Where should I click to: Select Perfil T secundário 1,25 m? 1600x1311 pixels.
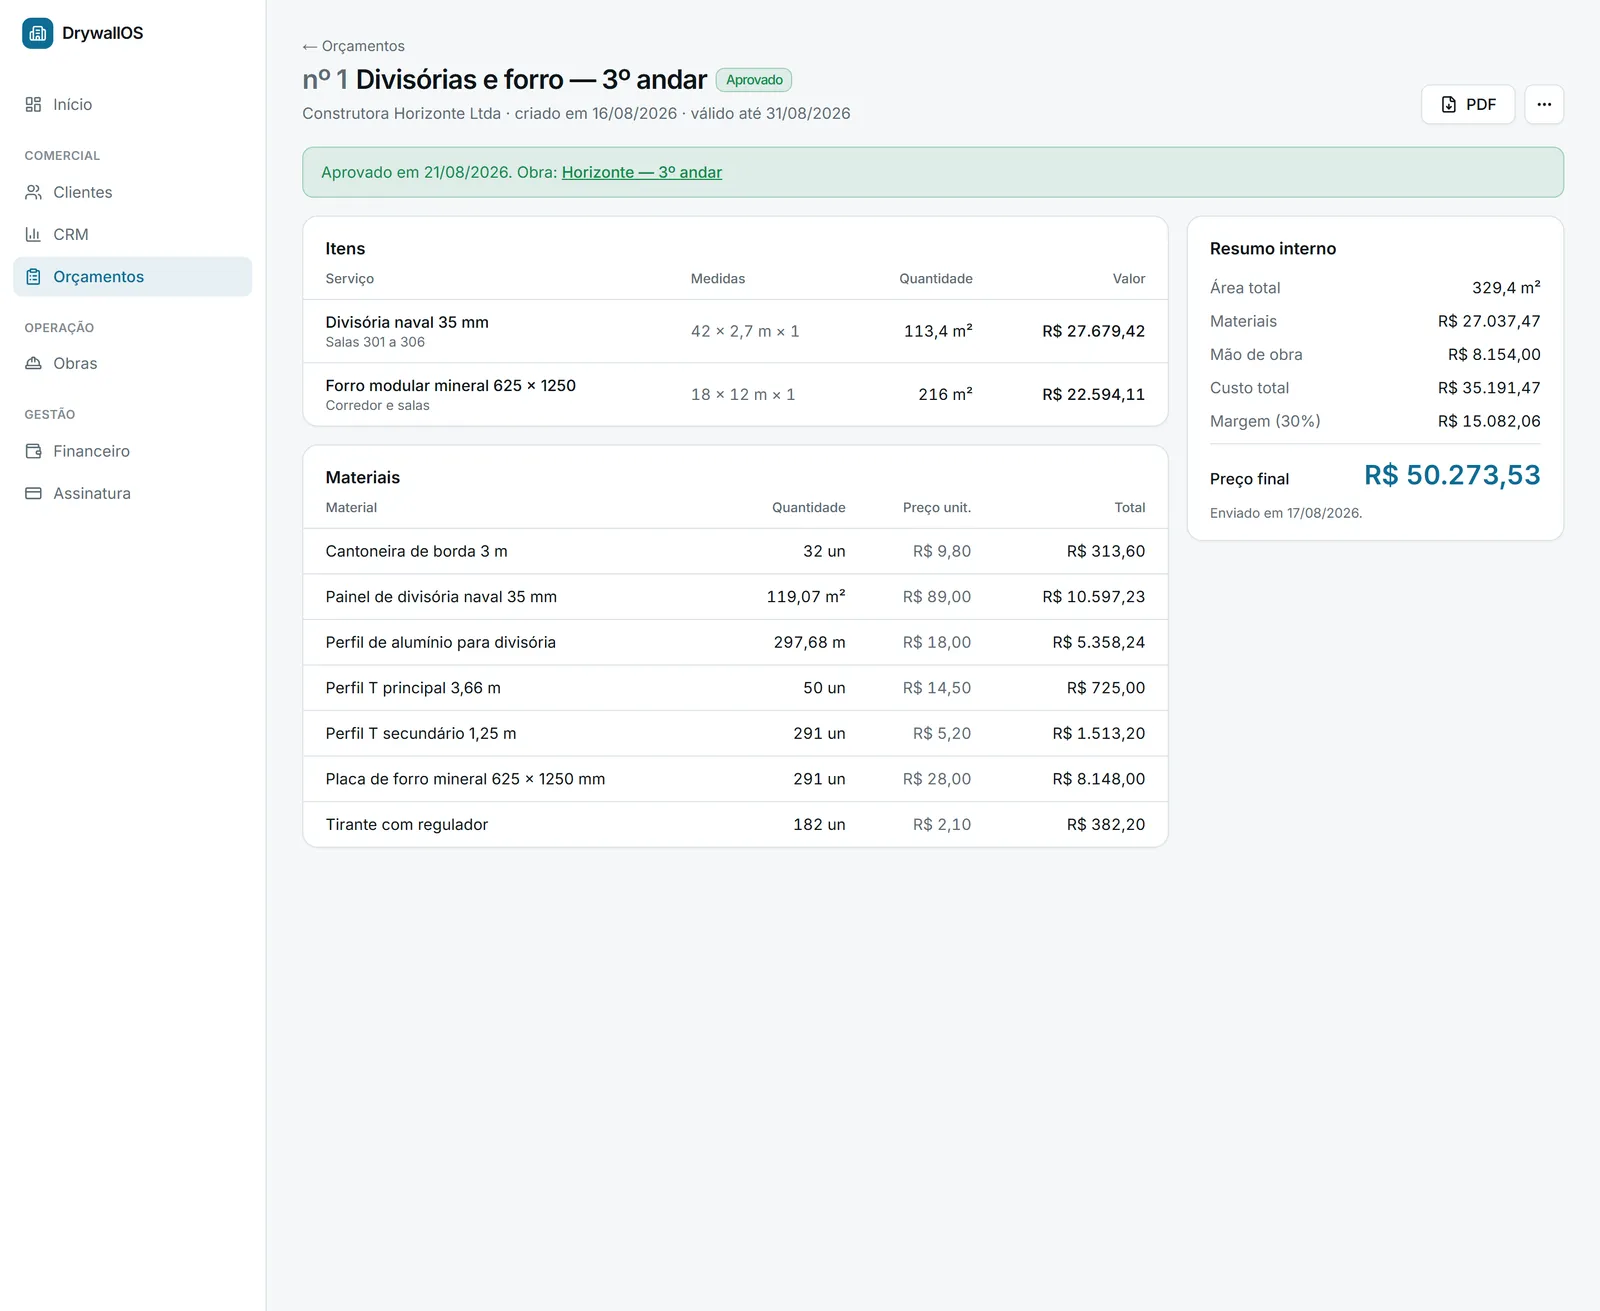coord(735,733)
